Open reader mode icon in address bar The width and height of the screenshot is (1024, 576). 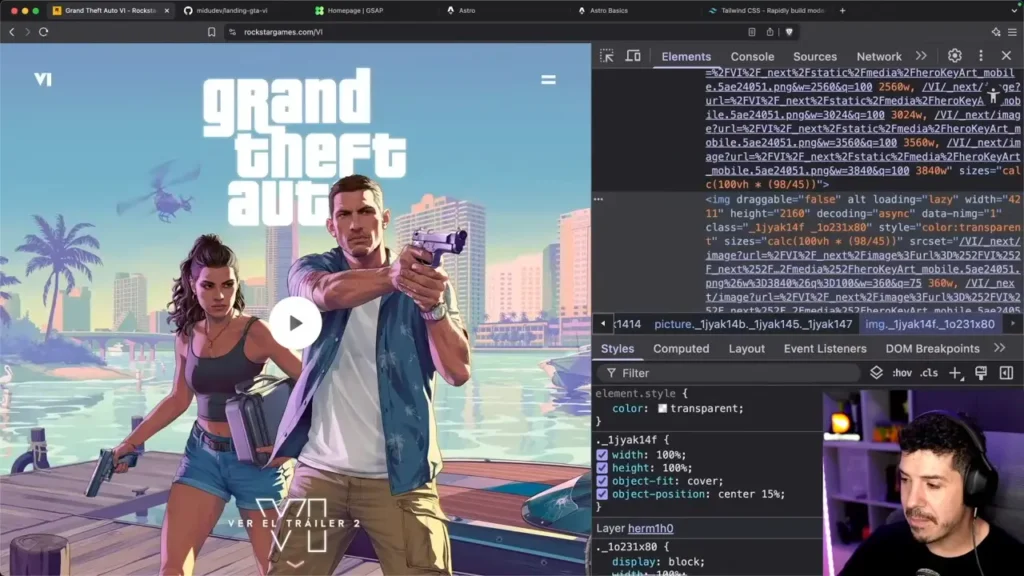pyautogui.click(x=752, y=31)
